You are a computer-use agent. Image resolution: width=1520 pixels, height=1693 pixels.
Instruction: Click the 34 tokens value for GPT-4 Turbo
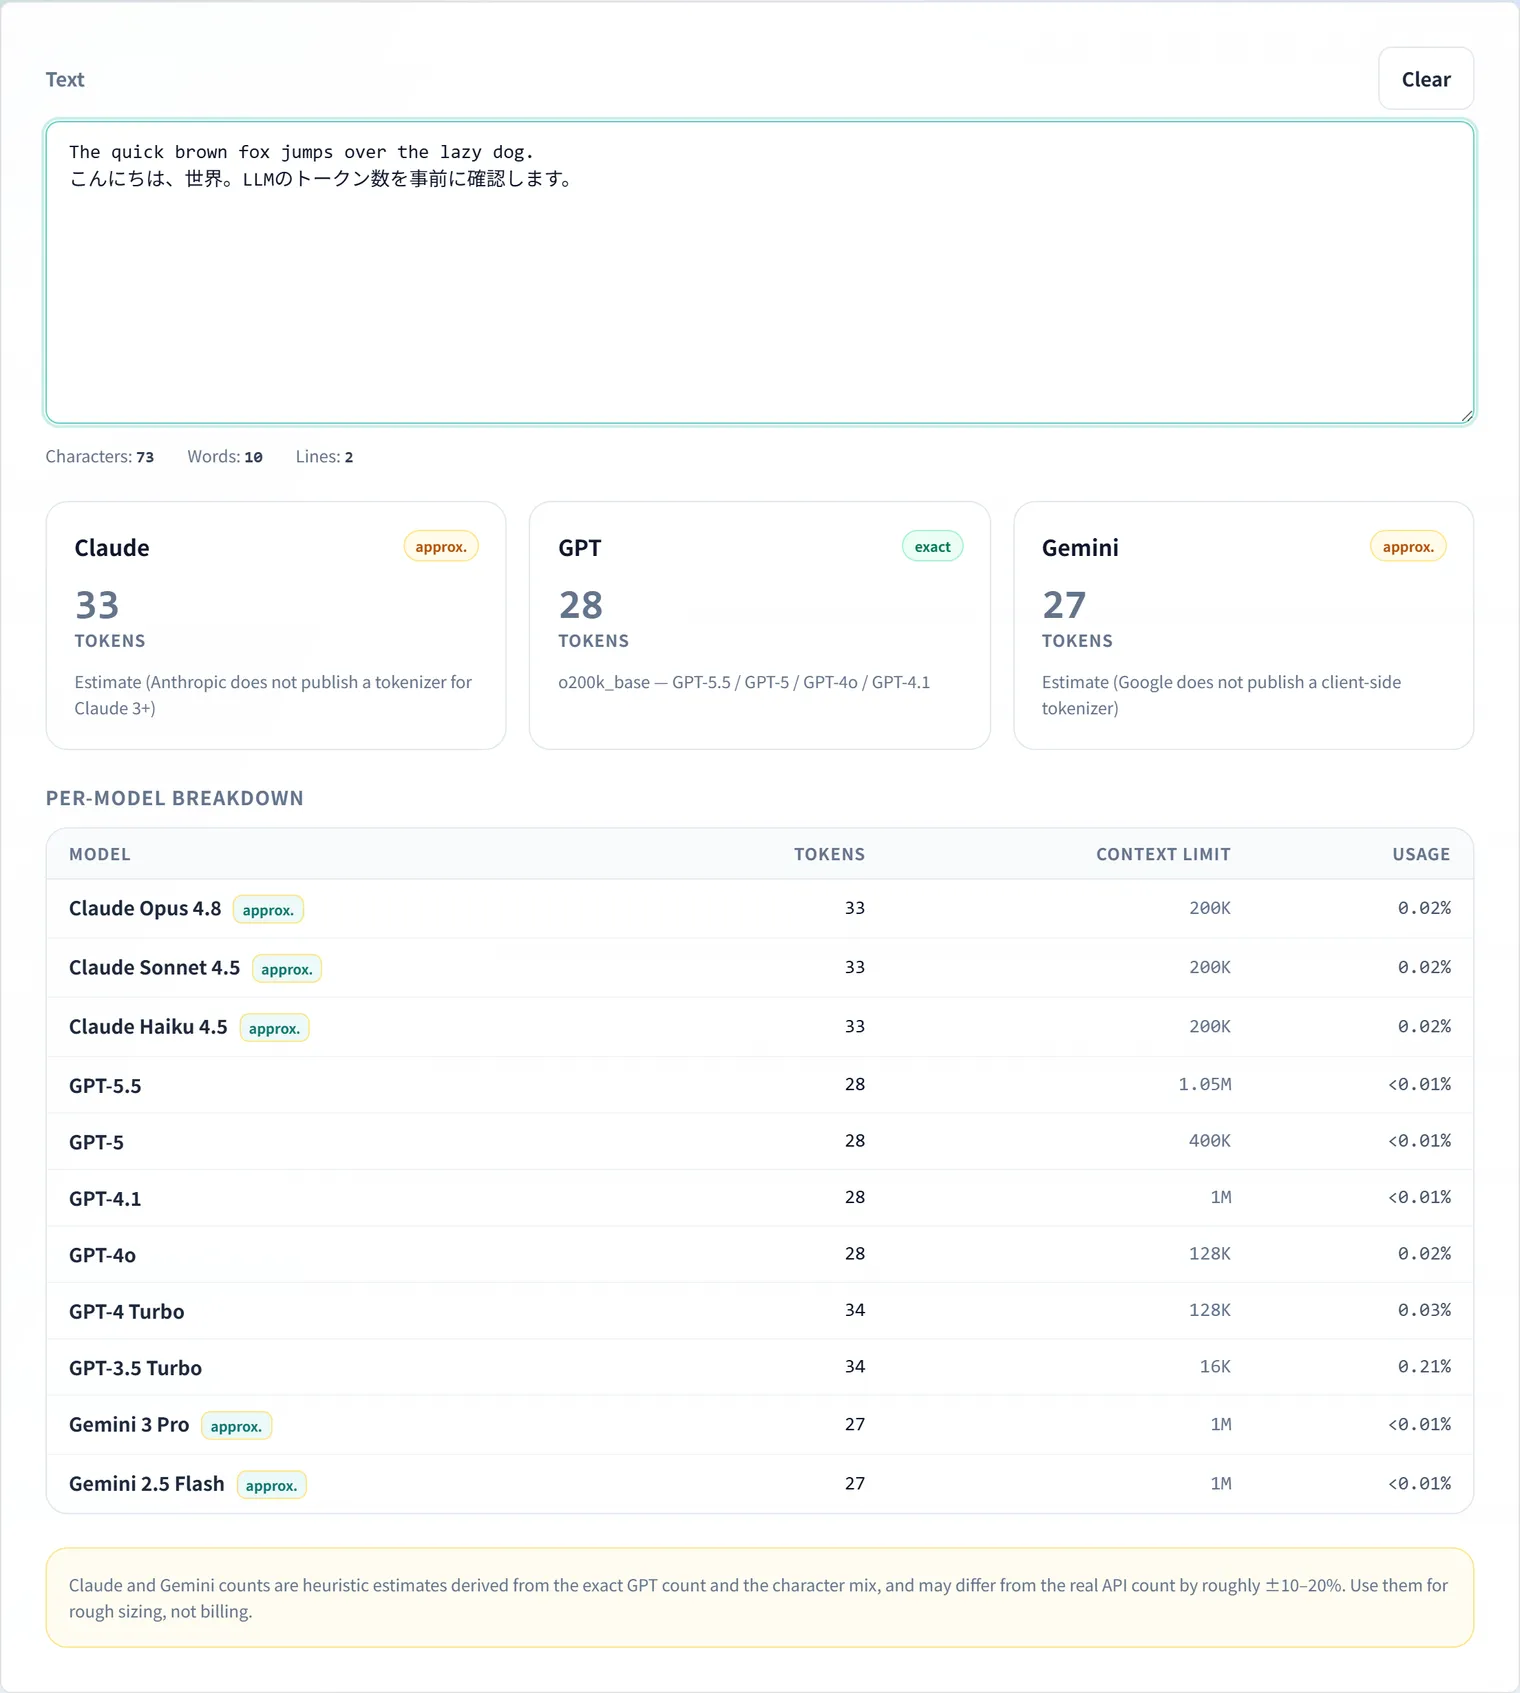[x=855, y=1310]
